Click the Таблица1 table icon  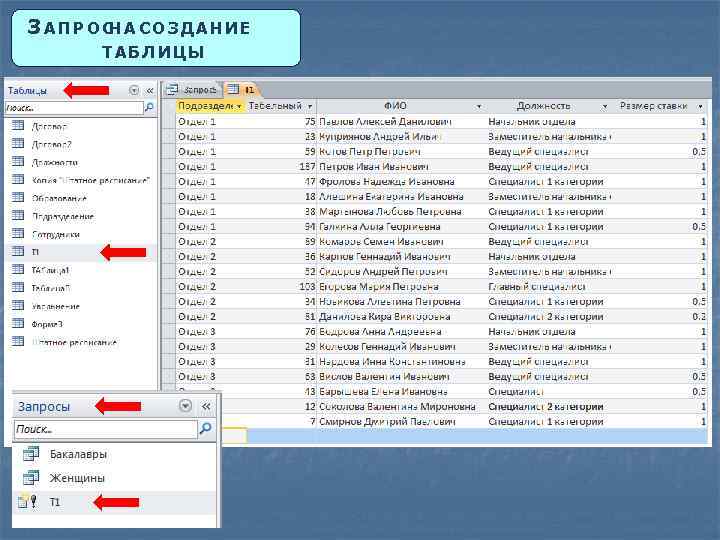[17, 269]
